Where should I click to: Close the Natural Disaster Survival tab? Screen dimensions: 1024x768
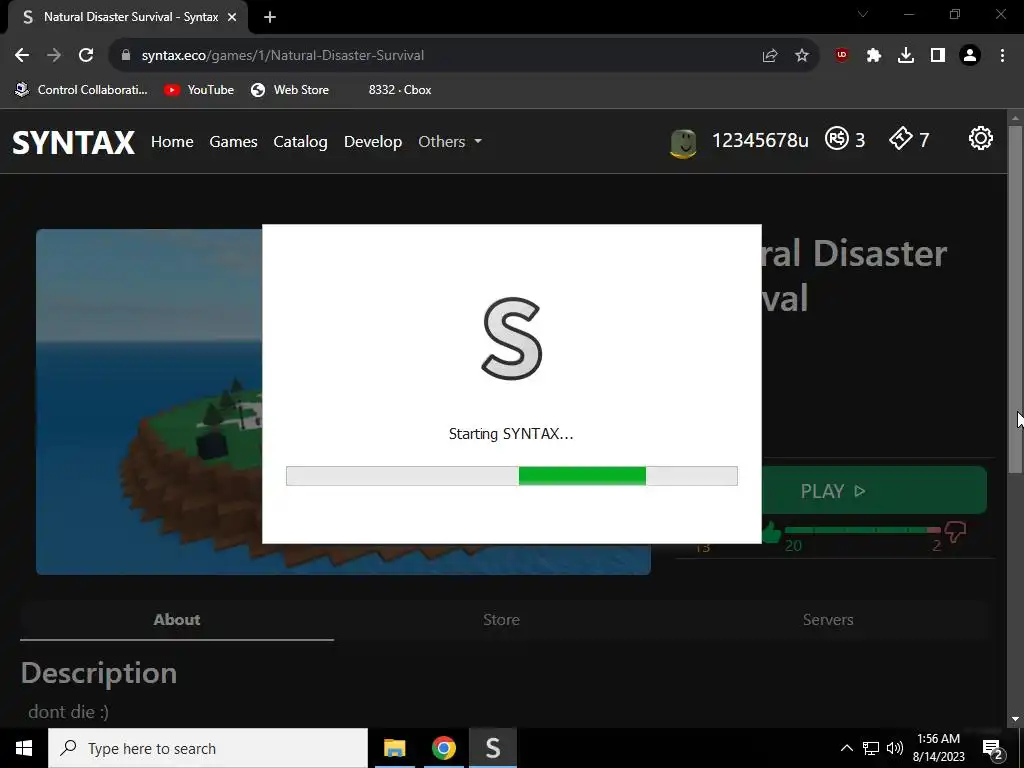click(x=232, y=18)
